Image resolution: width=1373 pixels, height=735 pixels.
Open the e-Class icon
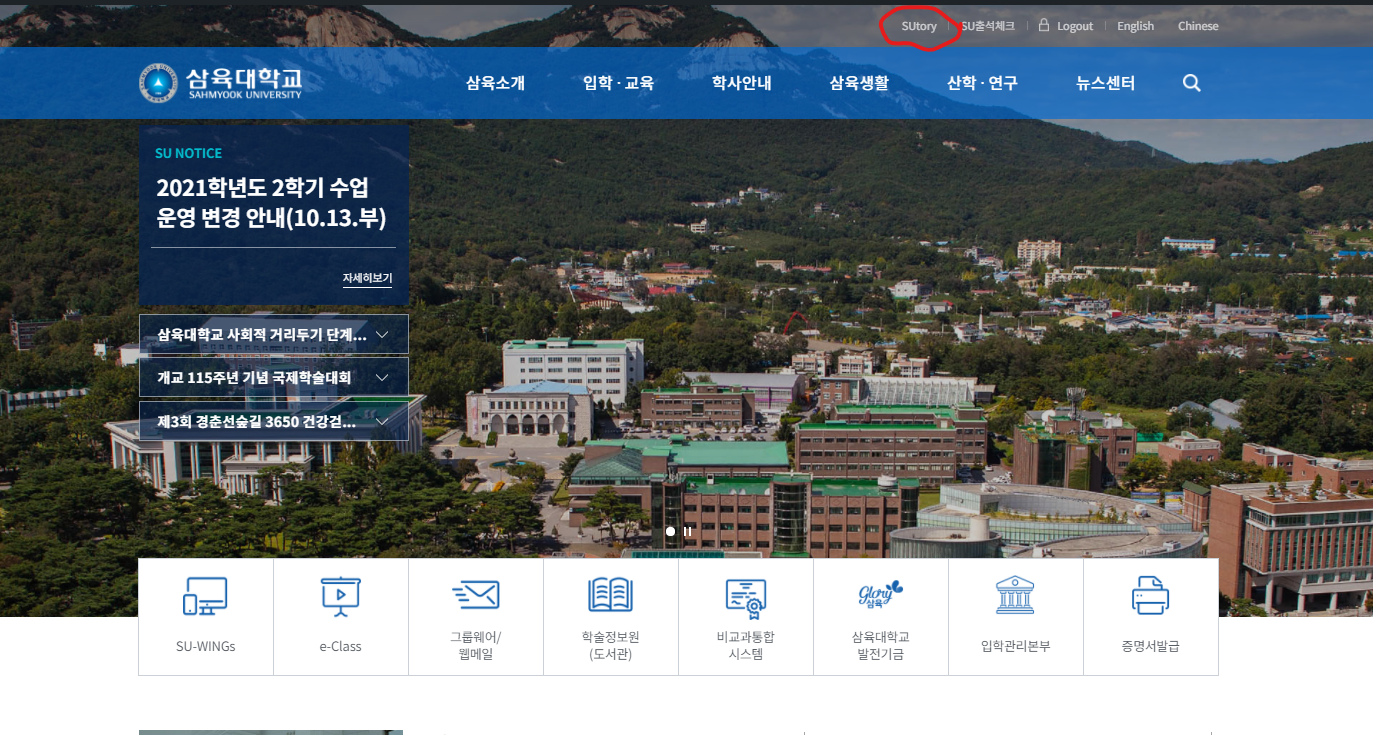coord(340,597)
